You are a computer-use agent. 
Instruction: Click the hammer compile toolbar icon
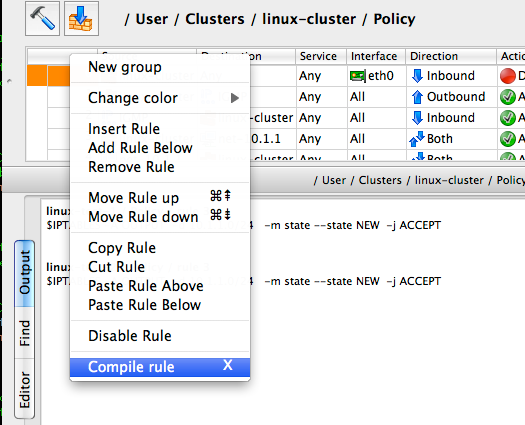pos(42,18)
